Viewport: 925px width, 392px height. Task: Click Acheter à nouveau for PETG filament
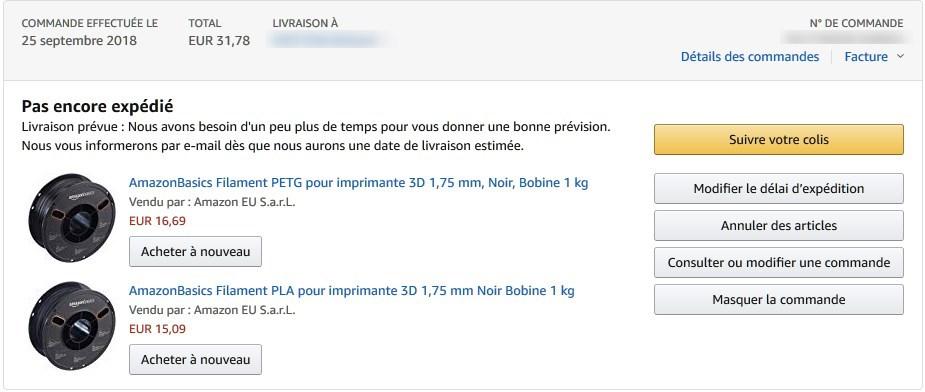(x=195, y=251)
